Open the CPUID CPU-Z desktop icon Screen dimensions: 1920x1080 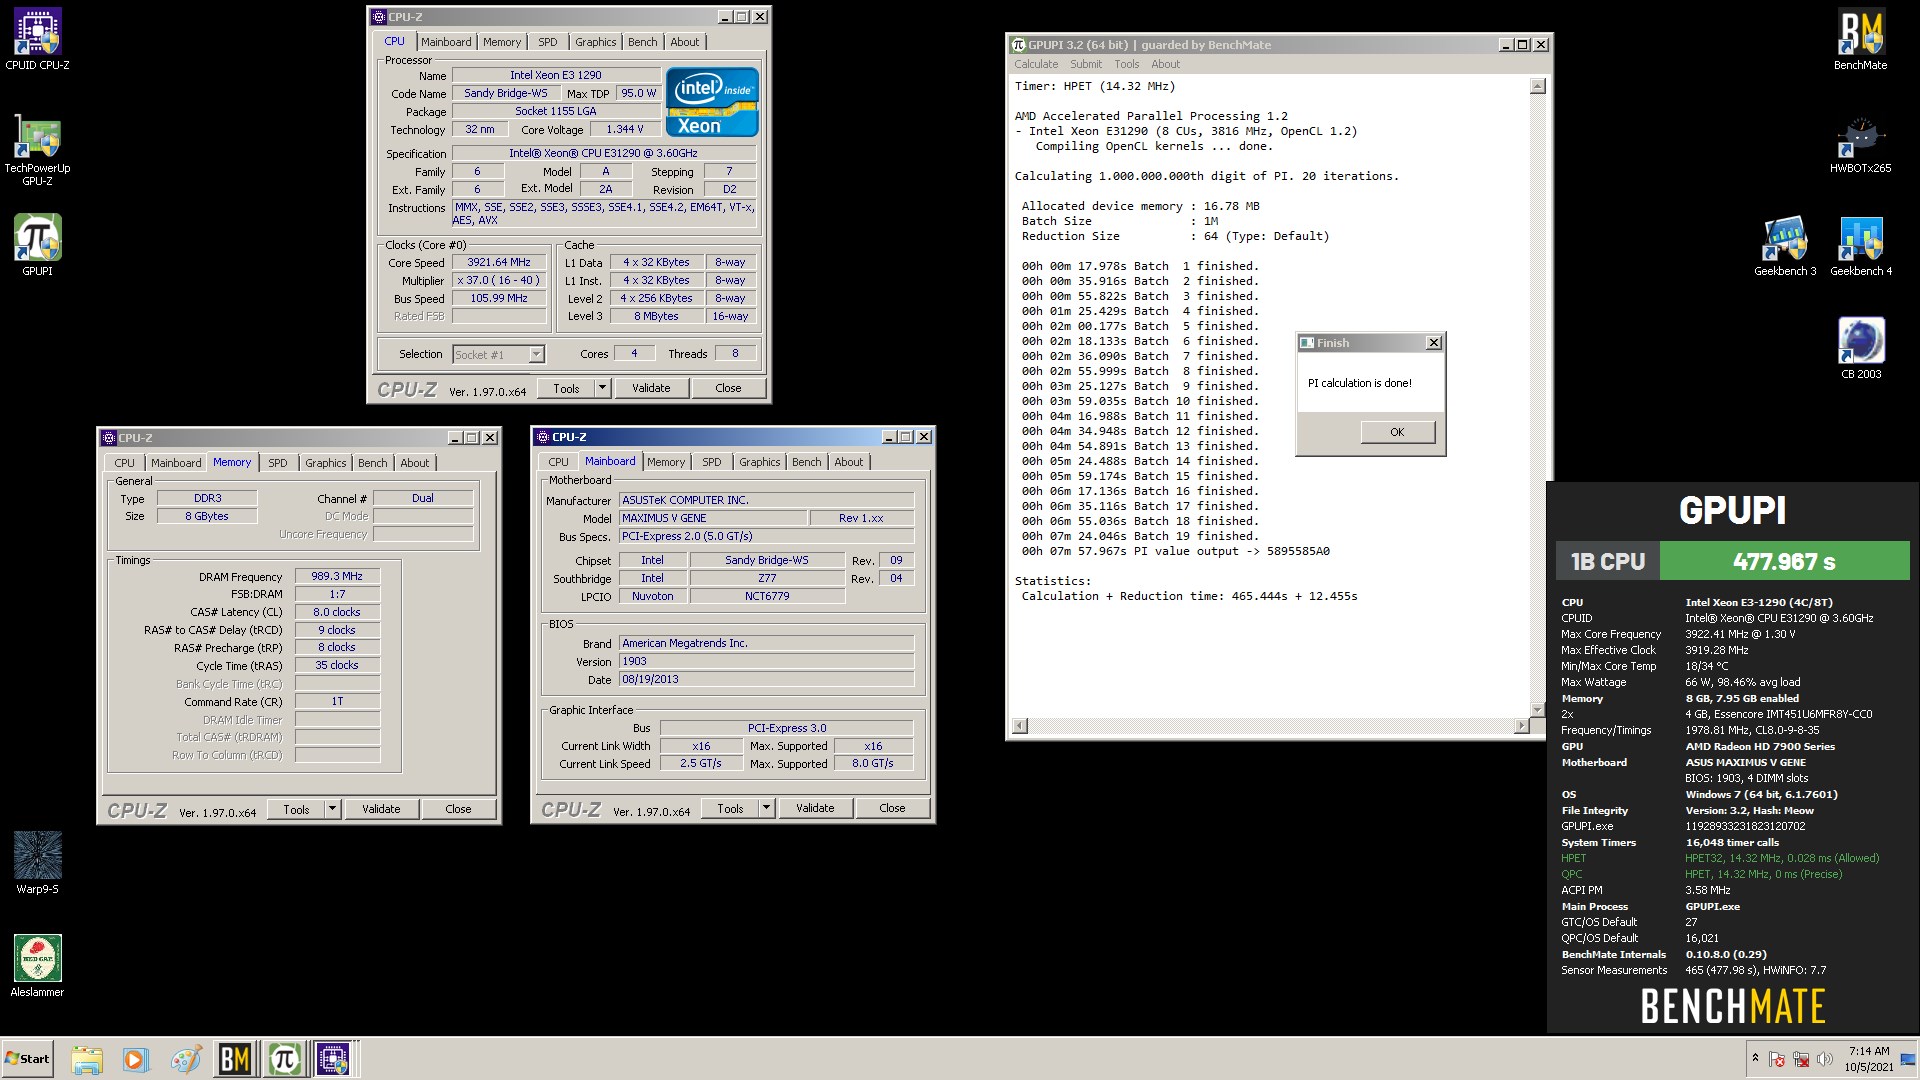click(37, 40)
